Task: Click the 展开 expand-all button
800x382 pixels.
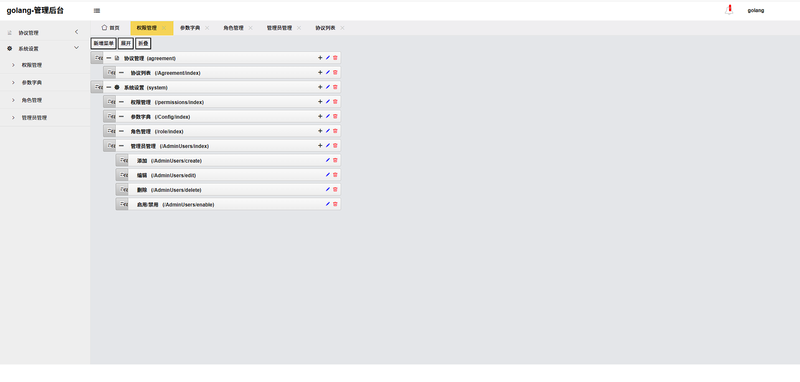Action: pos(126,43)
